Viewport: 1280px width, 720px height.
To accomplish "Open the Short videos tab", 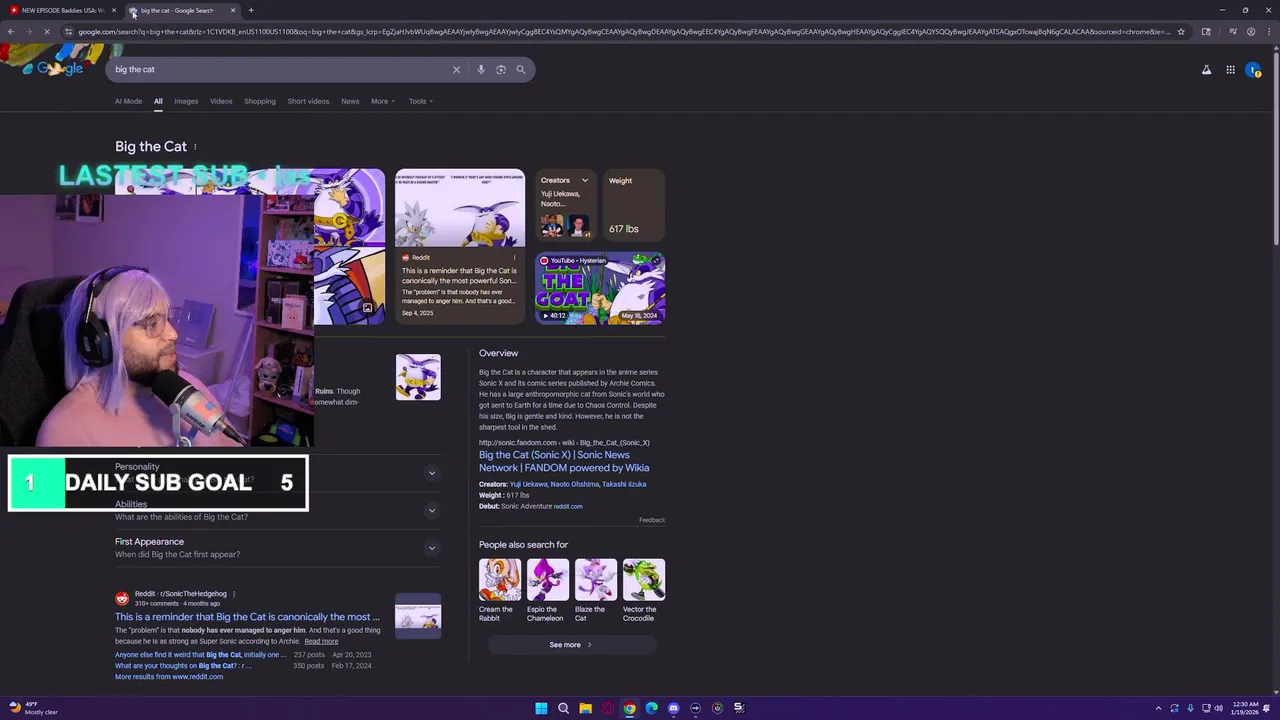I will [x=308, y=101].
